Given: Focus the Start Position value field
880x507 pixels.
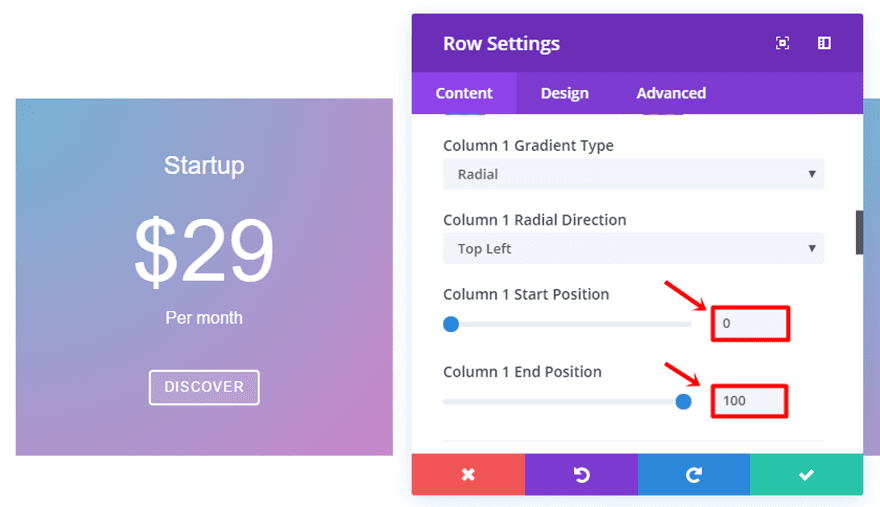Looking at the screenshot, I should 750,324.
